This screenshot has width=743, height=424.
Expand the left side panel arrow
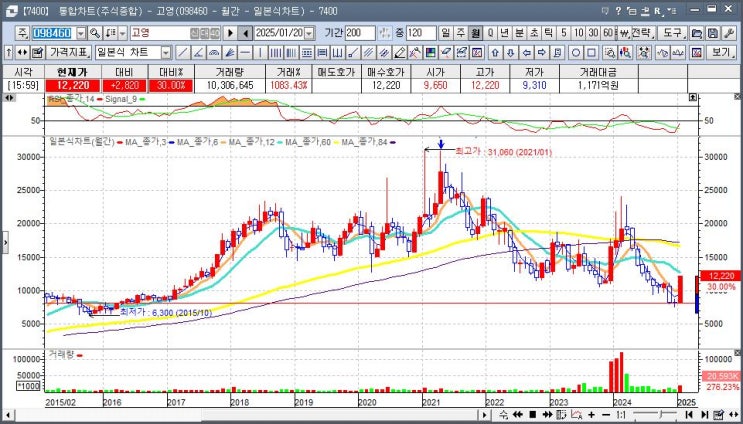pos(5,243)
